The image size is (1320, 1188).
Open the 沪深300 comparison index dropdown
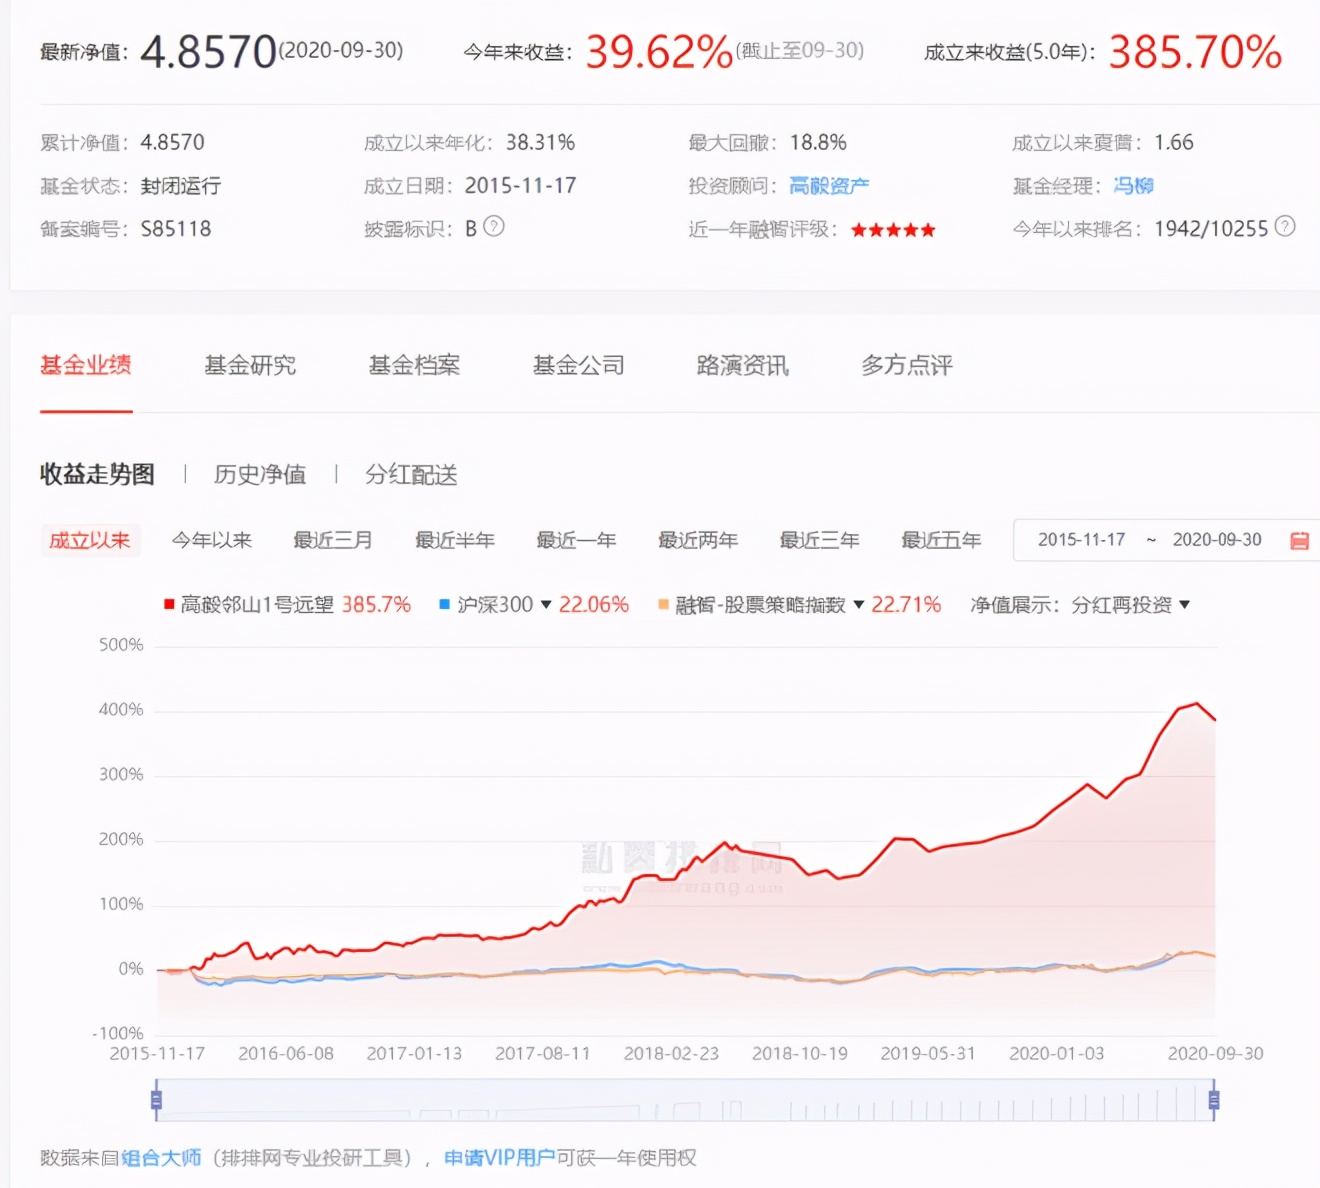click(x=545, y=605)
